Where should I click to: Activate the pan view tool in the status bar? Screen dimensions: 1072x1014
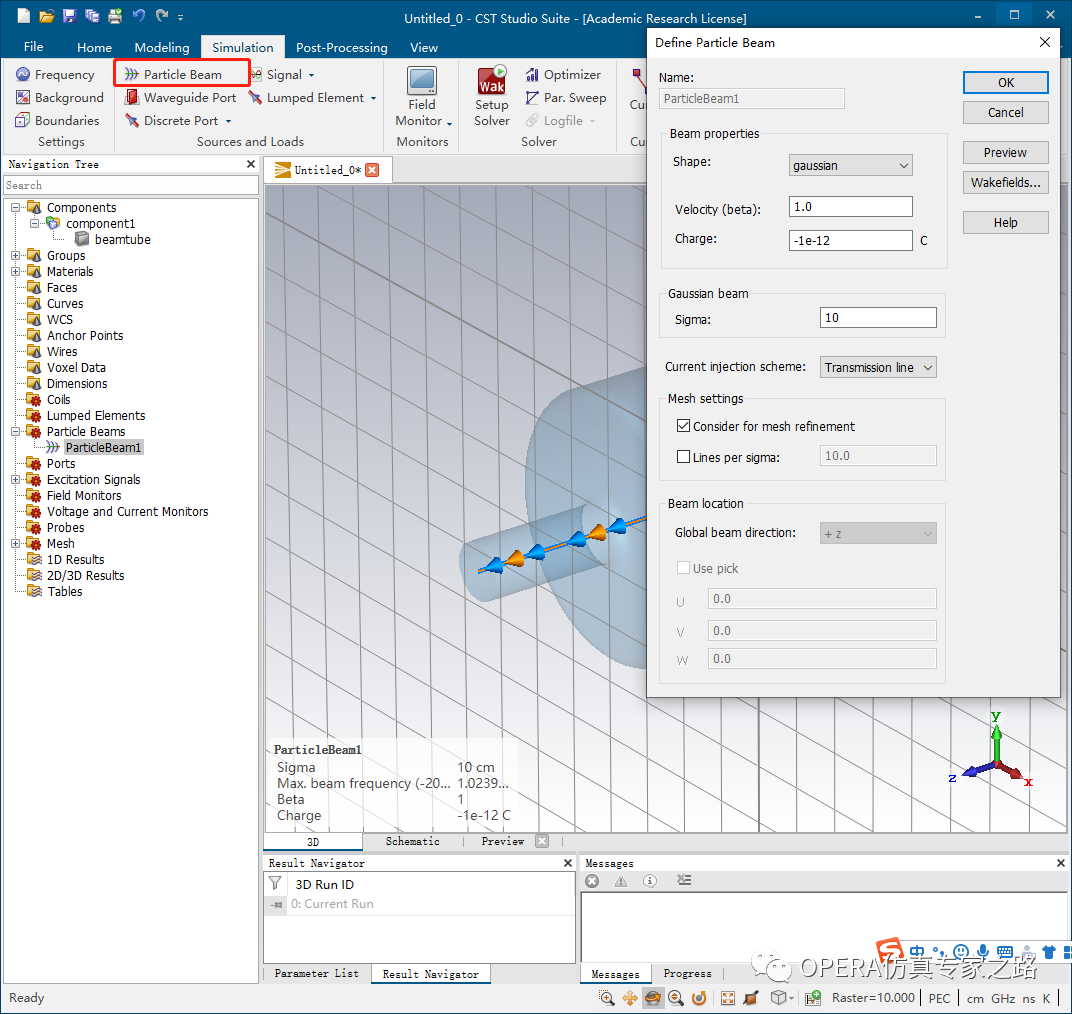click(630, 998)
